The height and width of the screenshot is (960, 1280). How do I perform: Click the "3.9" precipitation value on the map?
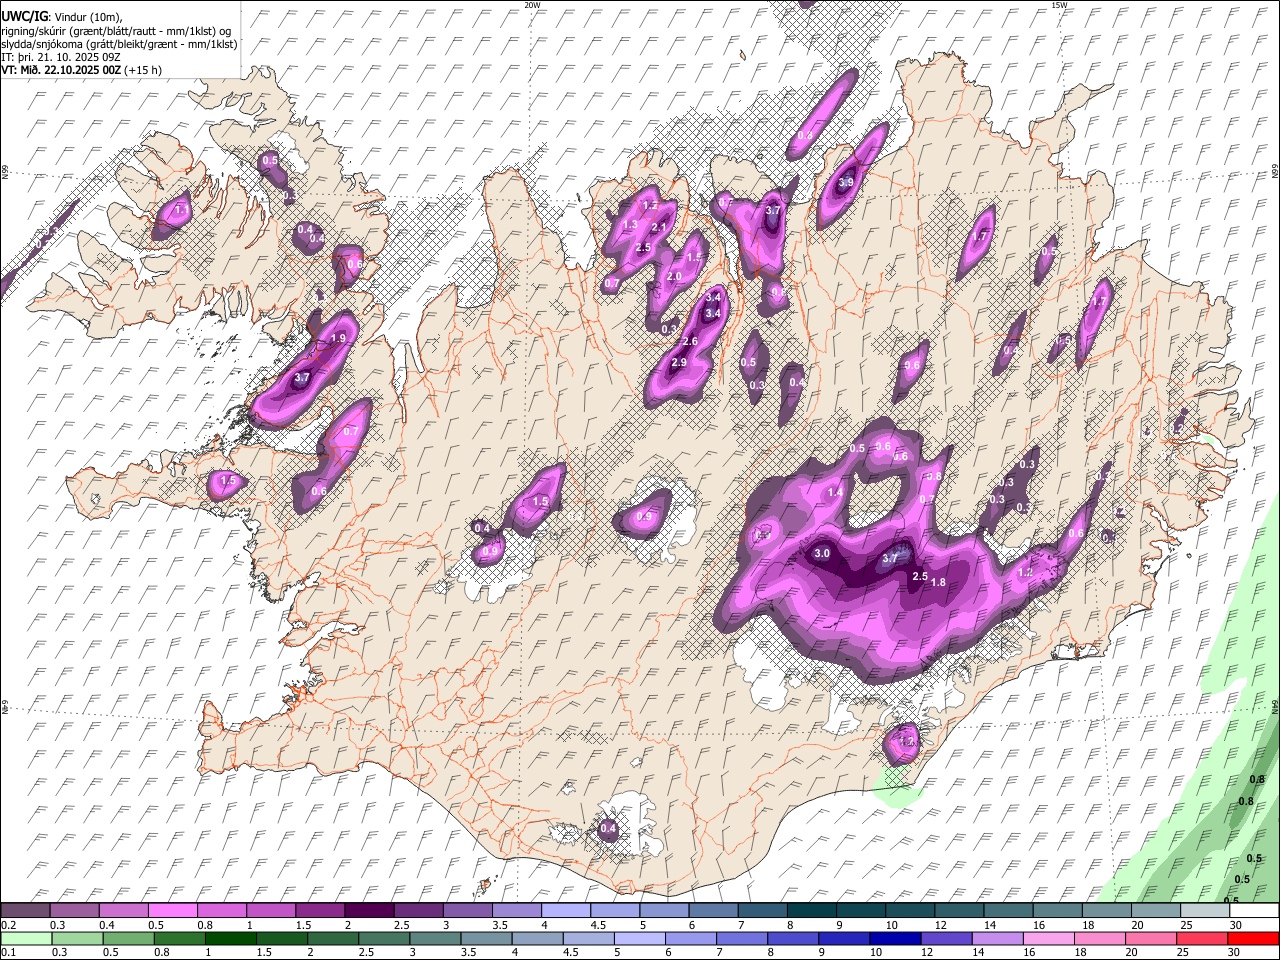coord(846,182)
